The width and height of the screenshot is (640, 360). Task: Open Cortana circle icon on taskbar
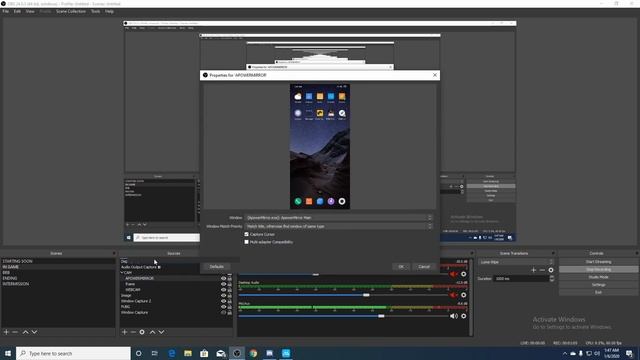pos(138,353)
